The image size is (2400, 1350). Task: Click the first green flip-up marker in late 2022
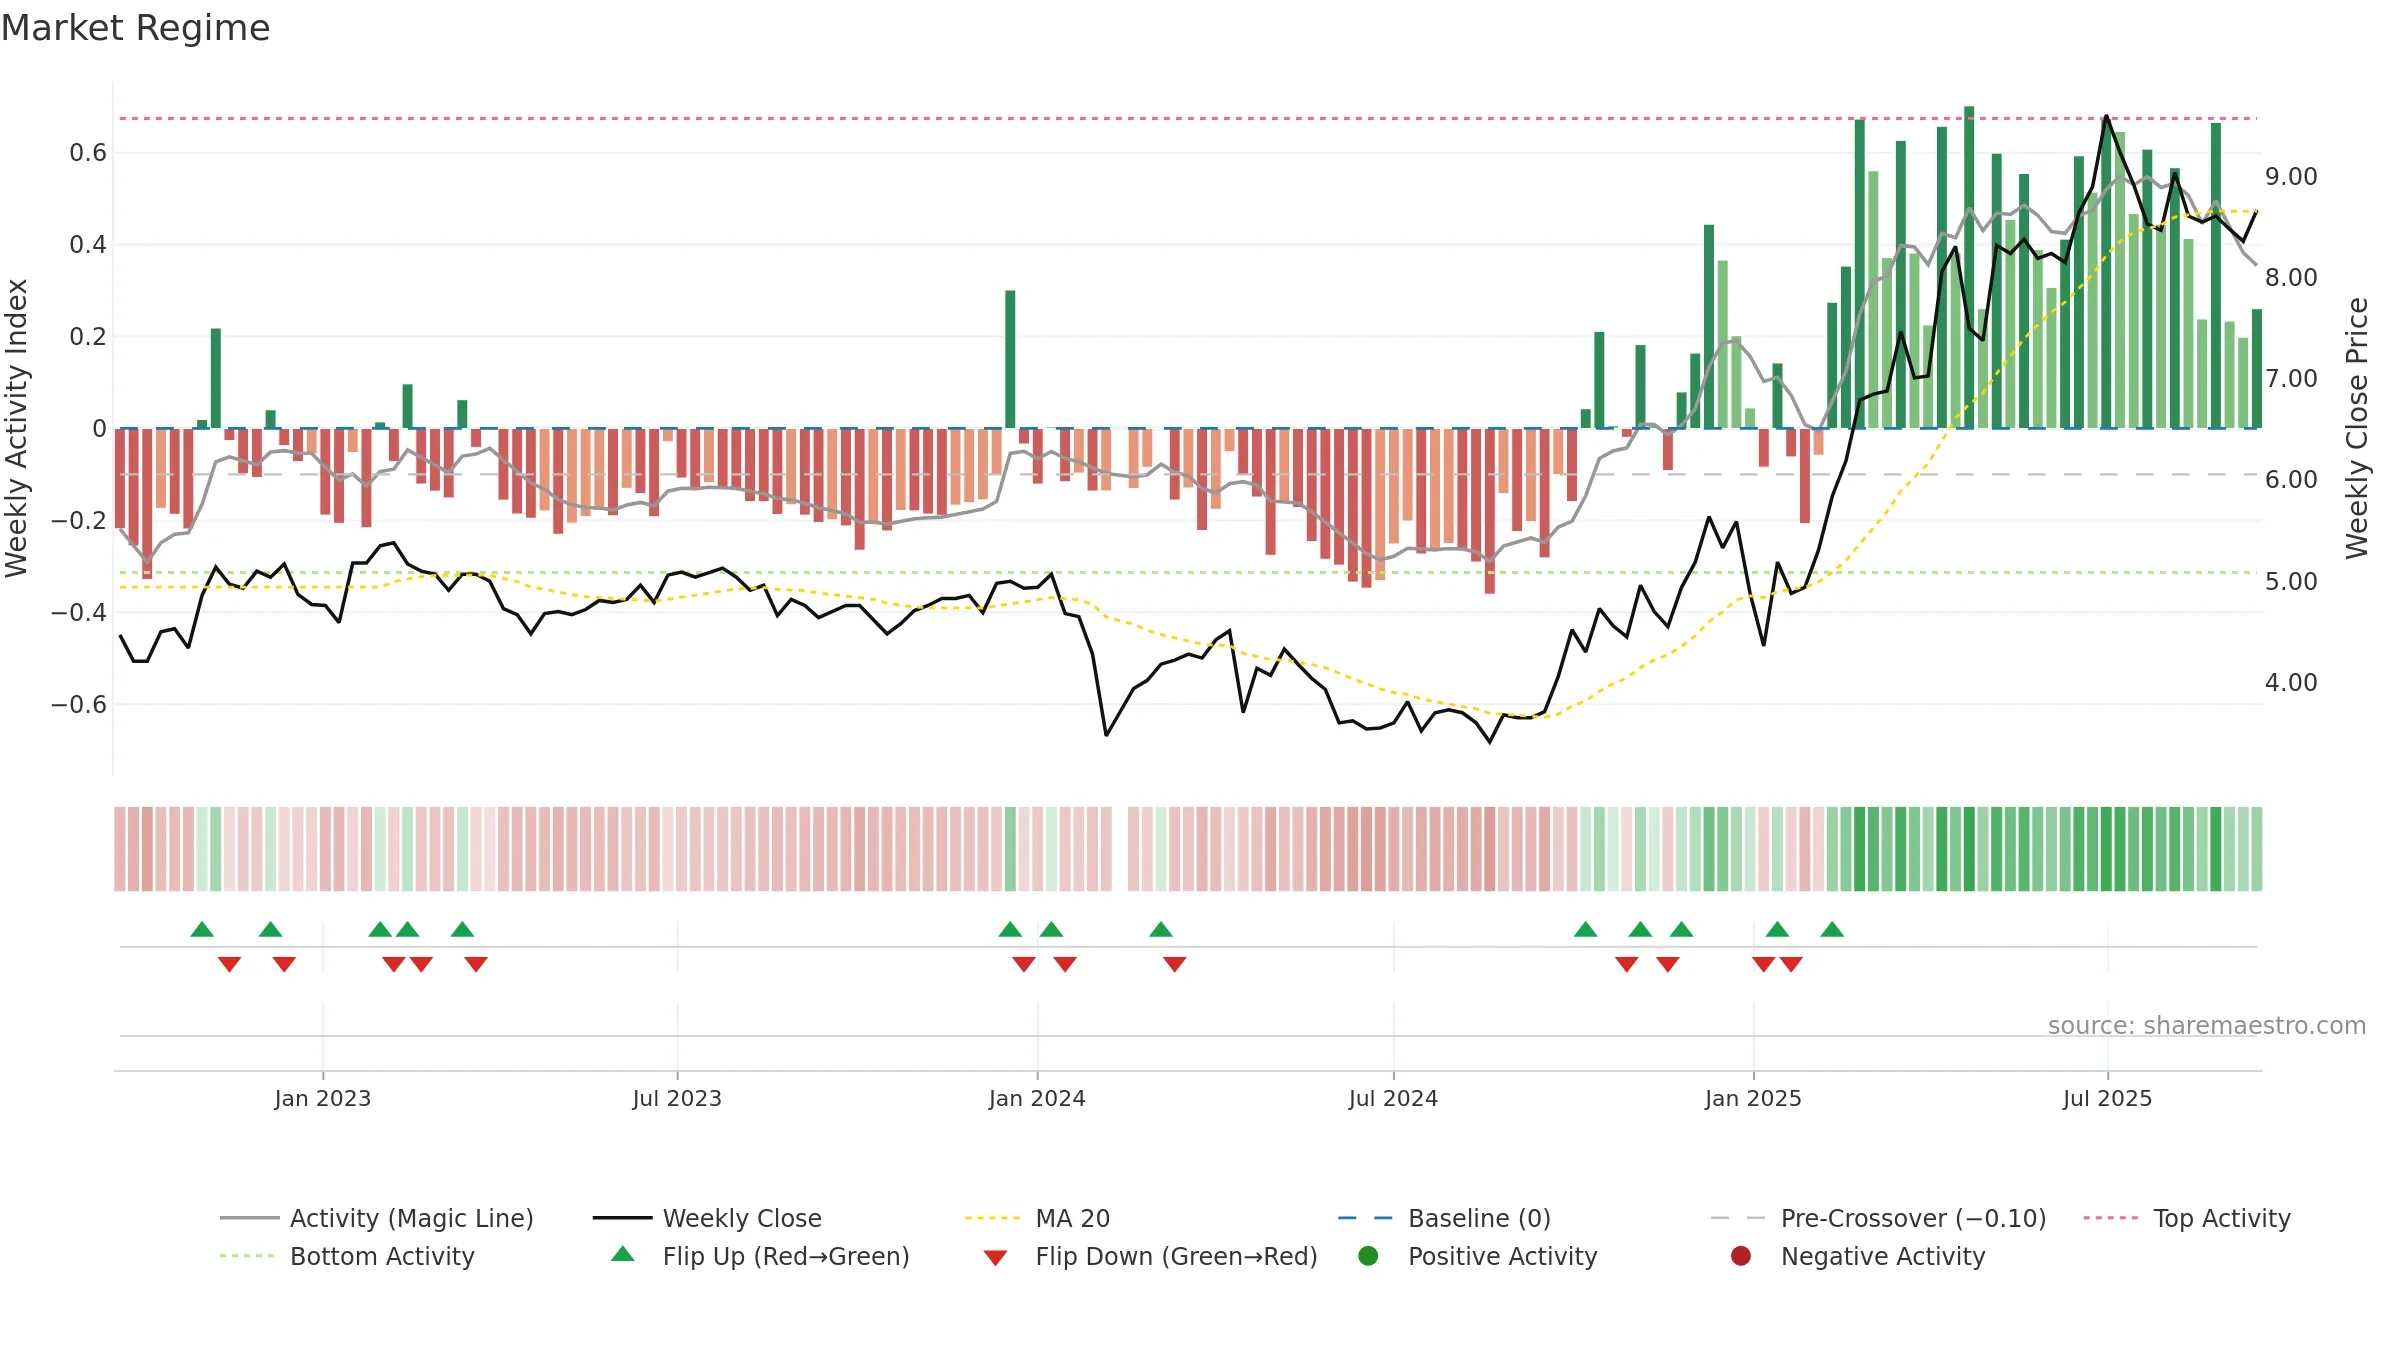click(x=202, y=929)
